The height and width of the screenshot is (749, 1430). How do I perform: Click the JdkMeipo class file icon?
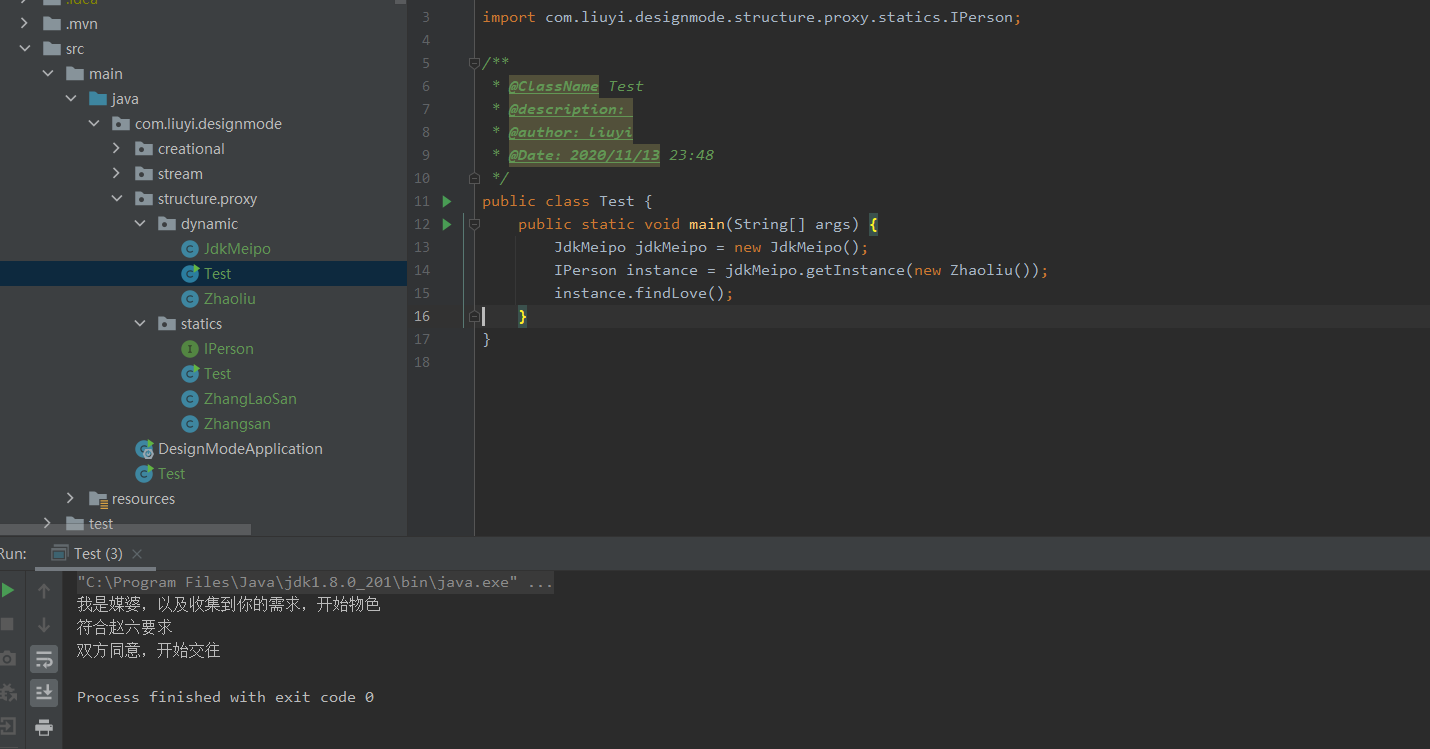190,249
